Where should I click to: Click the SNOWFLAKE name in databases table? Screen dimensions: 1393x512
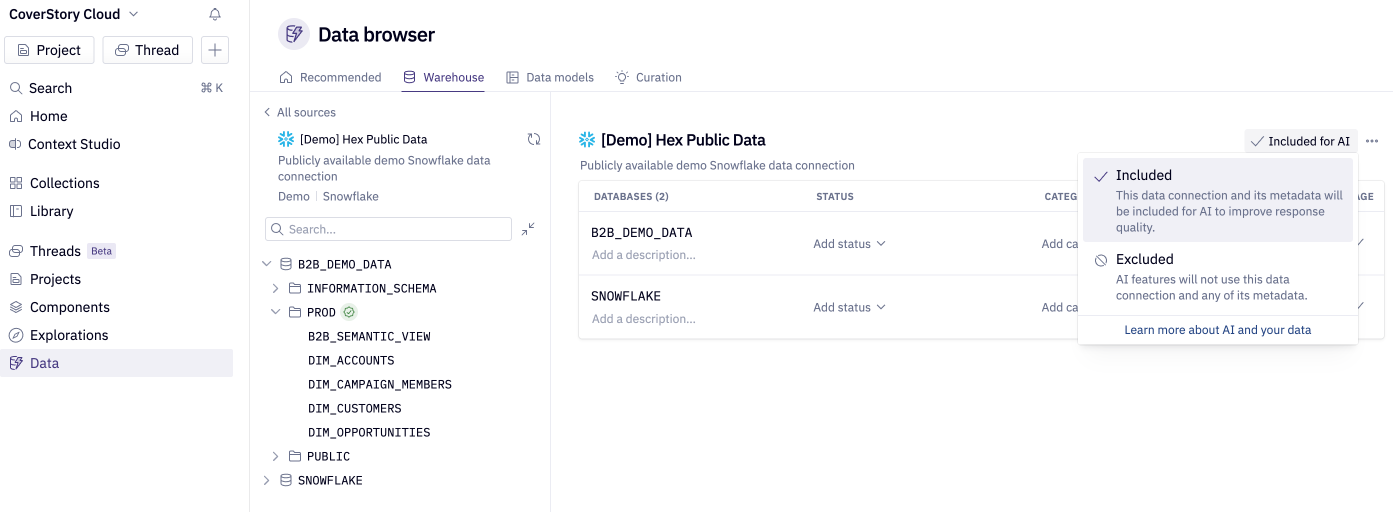pos(626,297)
